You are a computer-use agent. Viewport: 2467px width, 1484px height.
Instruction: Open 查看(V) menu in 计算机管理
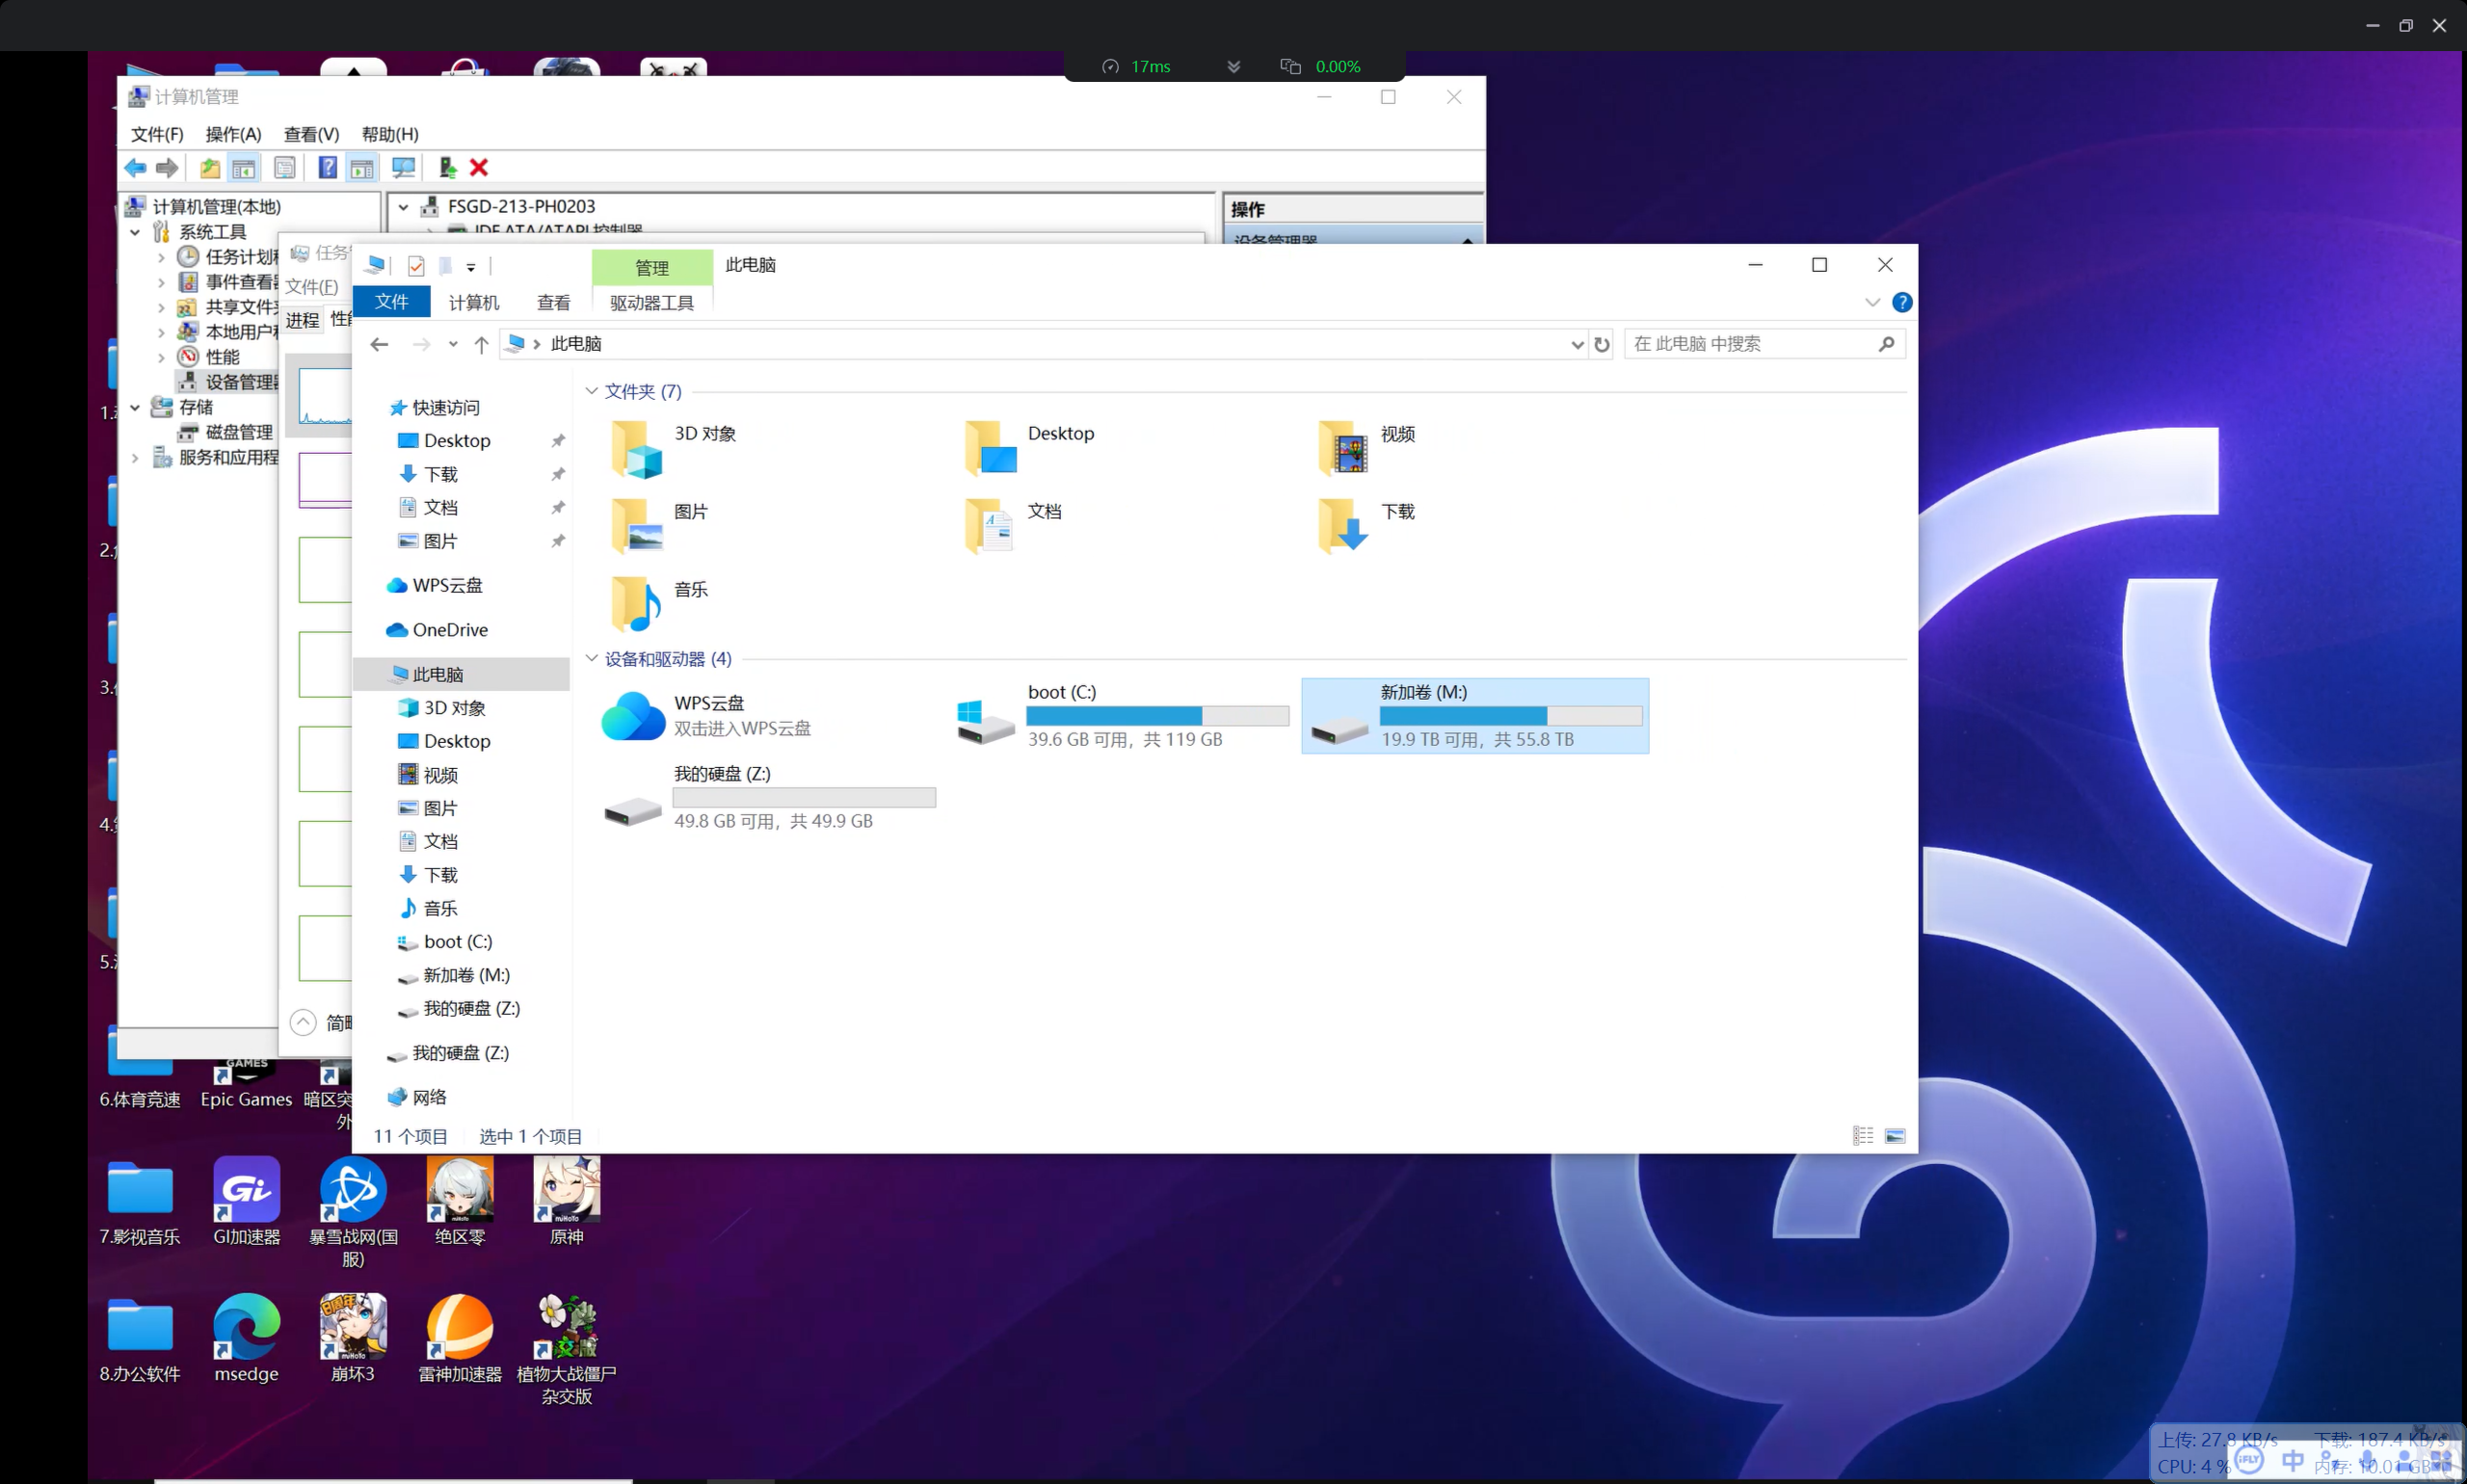coord(311,134)
